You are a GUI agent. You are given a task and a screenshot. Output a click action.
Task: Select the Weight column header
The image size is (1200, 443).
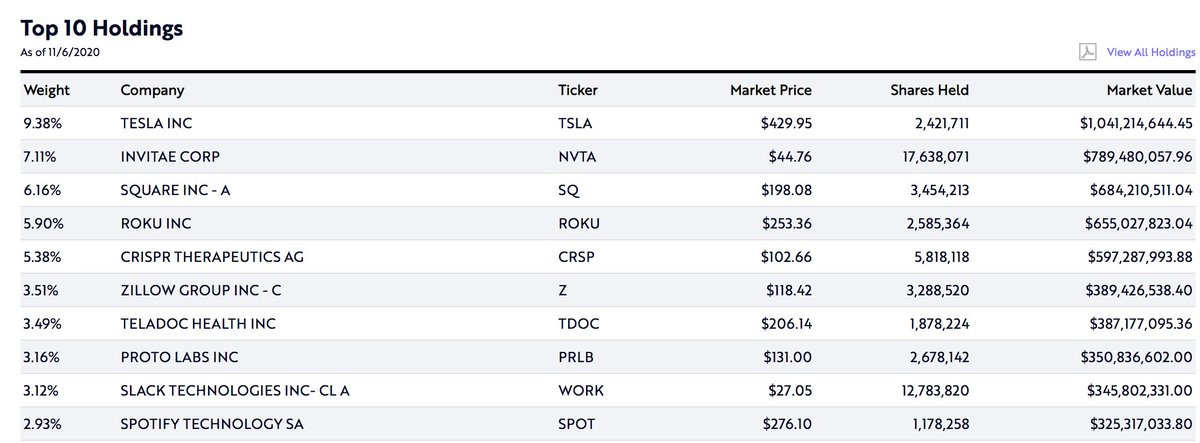point(46,90)
